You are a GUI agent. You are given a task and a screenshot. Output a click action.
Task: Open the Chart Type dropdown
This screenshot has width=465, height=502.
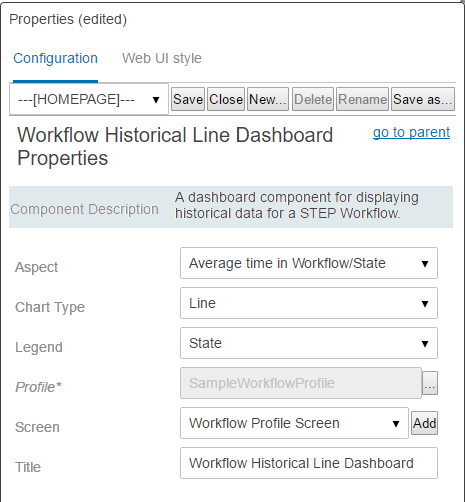click(x=309, y=303)
